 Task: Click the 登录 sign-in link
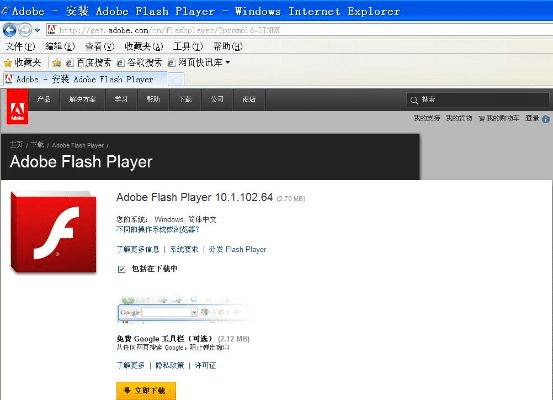(x=532, y=118)
